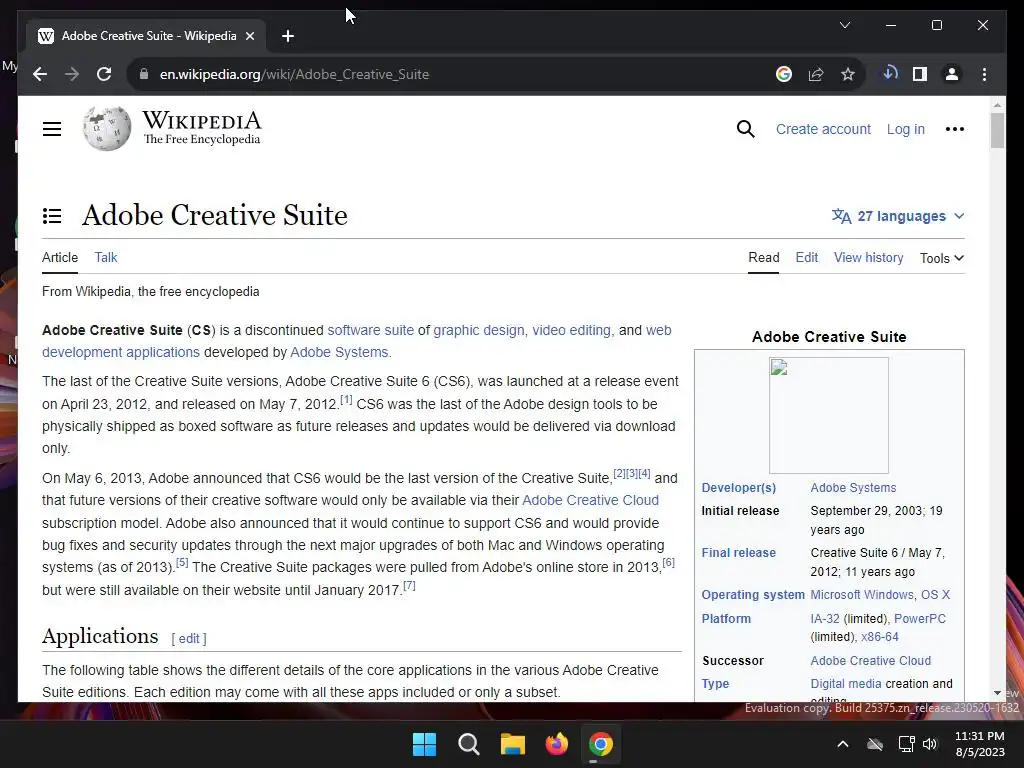Open Adobe Systems in infobox Developer row
The image size is (1024, 768).
tap(853, 488)
